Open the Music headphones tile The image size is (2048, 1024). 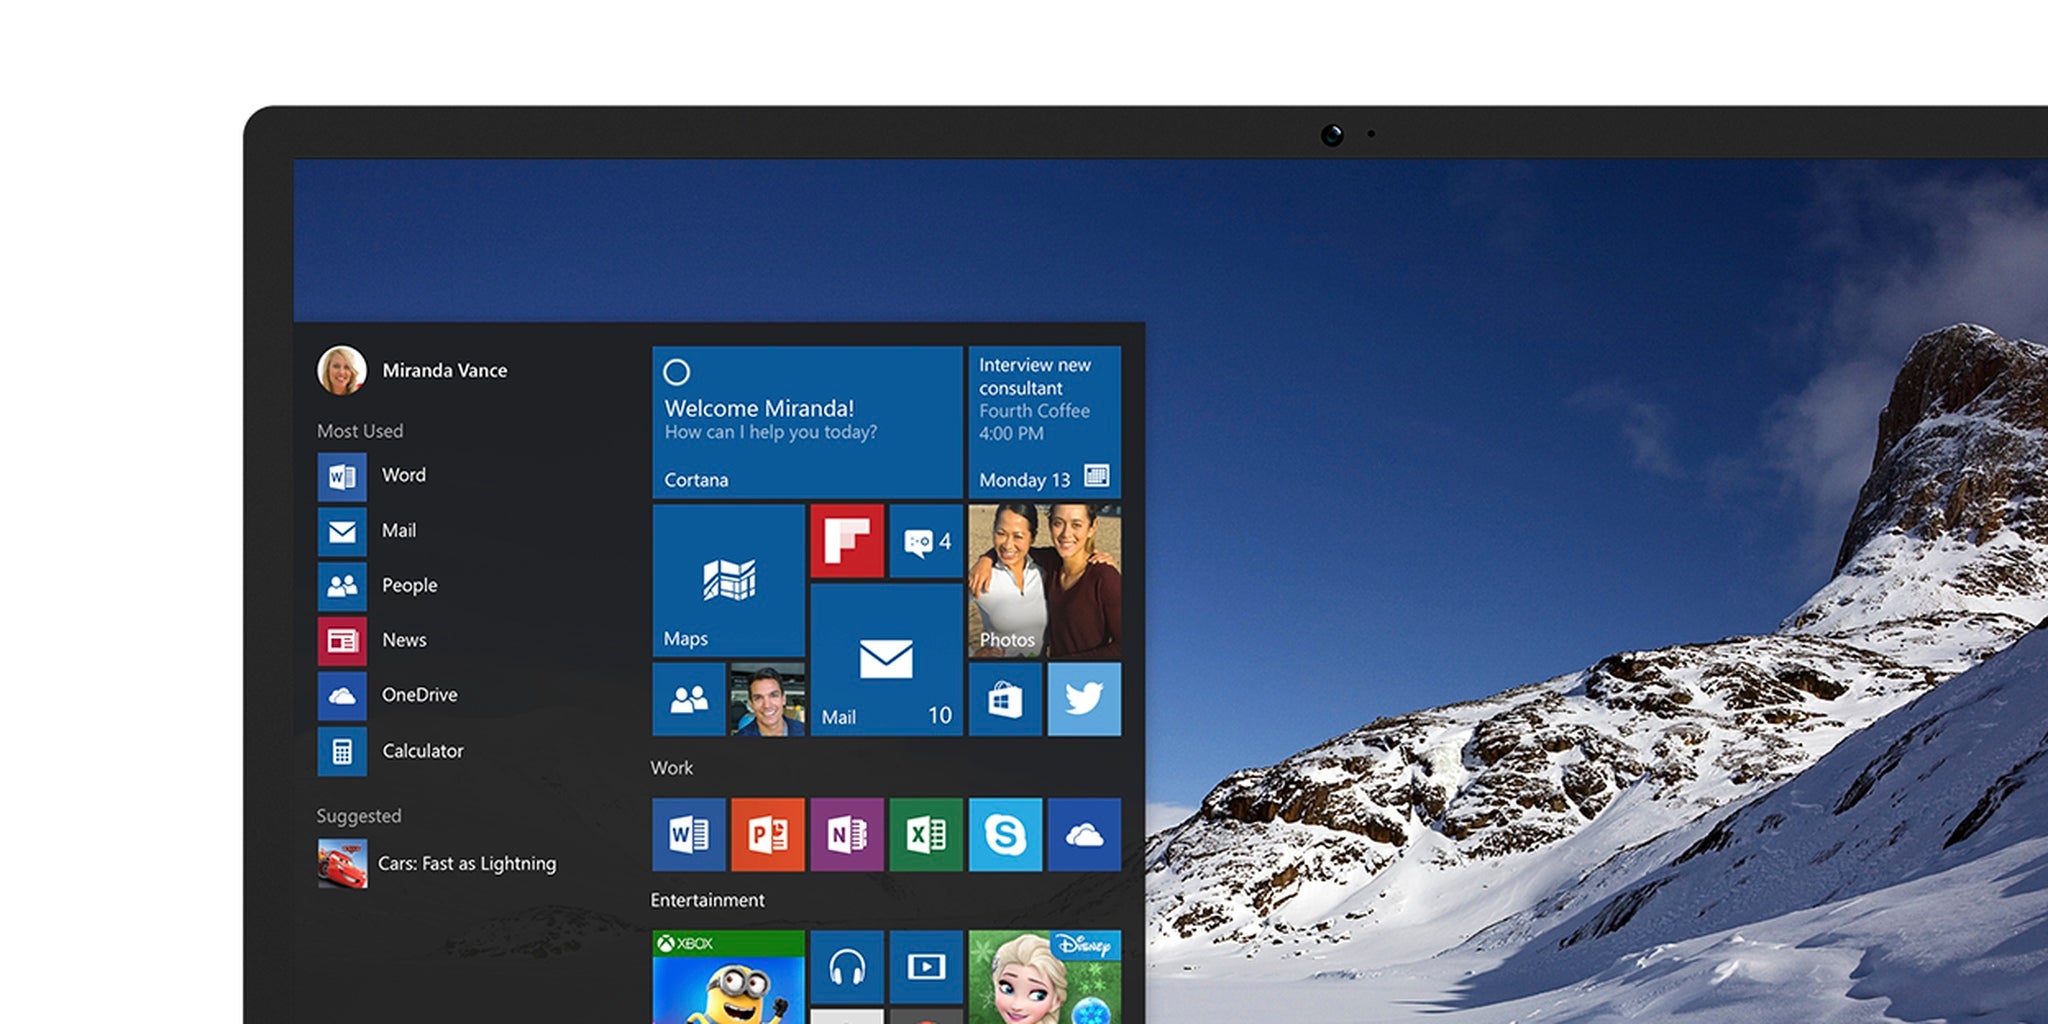[x=847, y=966]
